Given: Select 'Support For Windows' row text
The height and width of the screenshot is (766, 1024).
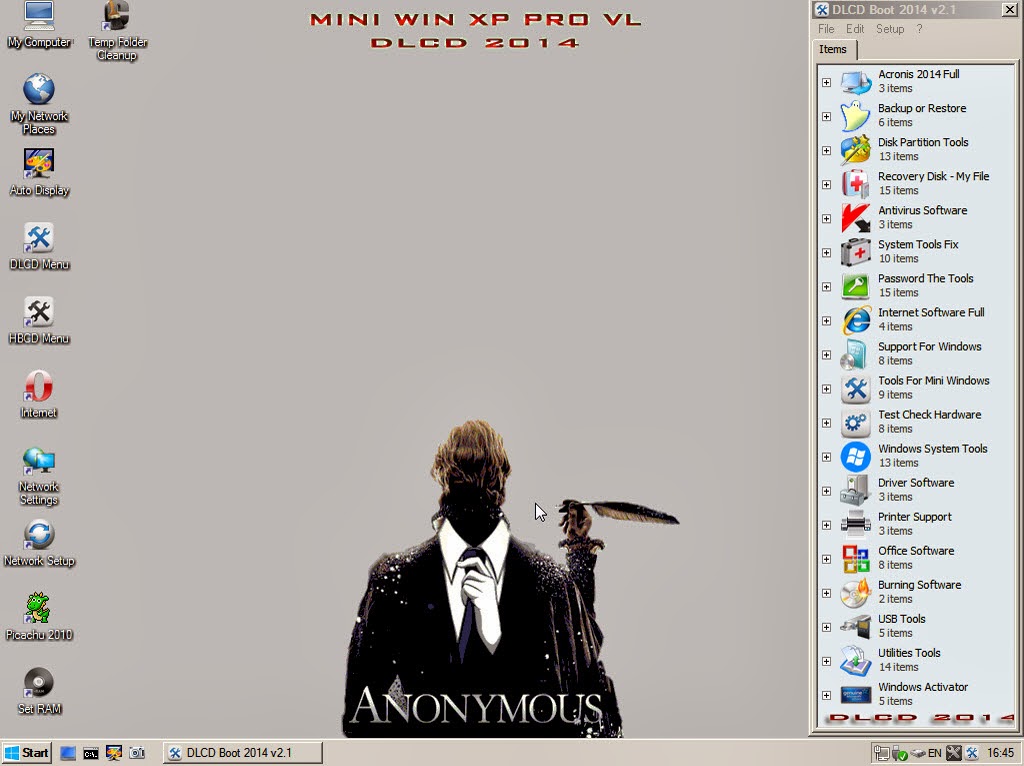Looking at the screenshot, I should tap(929, 346).
